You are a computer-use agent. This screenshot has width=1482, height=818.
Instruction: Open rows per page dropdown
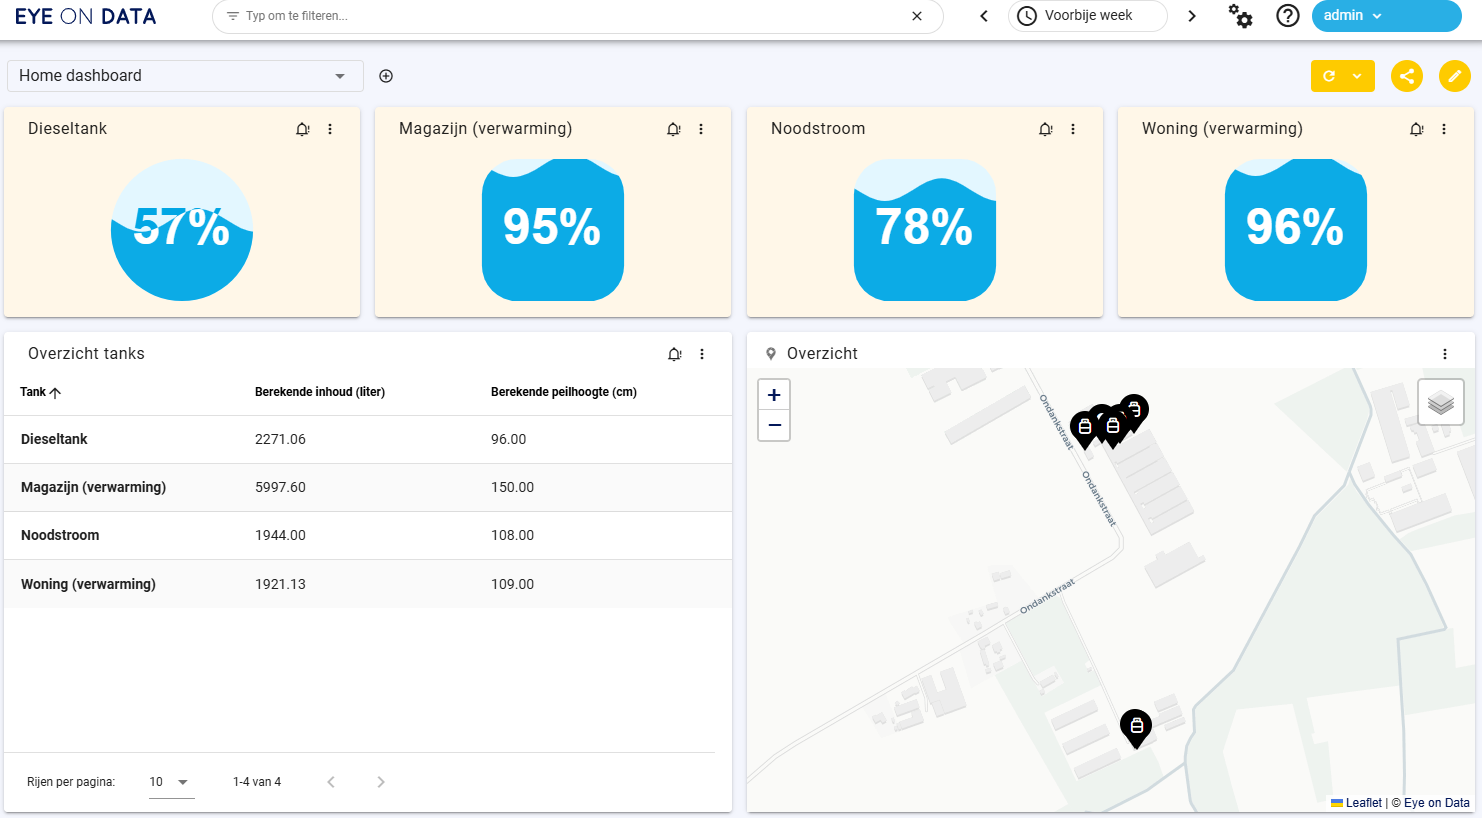coord(170,782)
